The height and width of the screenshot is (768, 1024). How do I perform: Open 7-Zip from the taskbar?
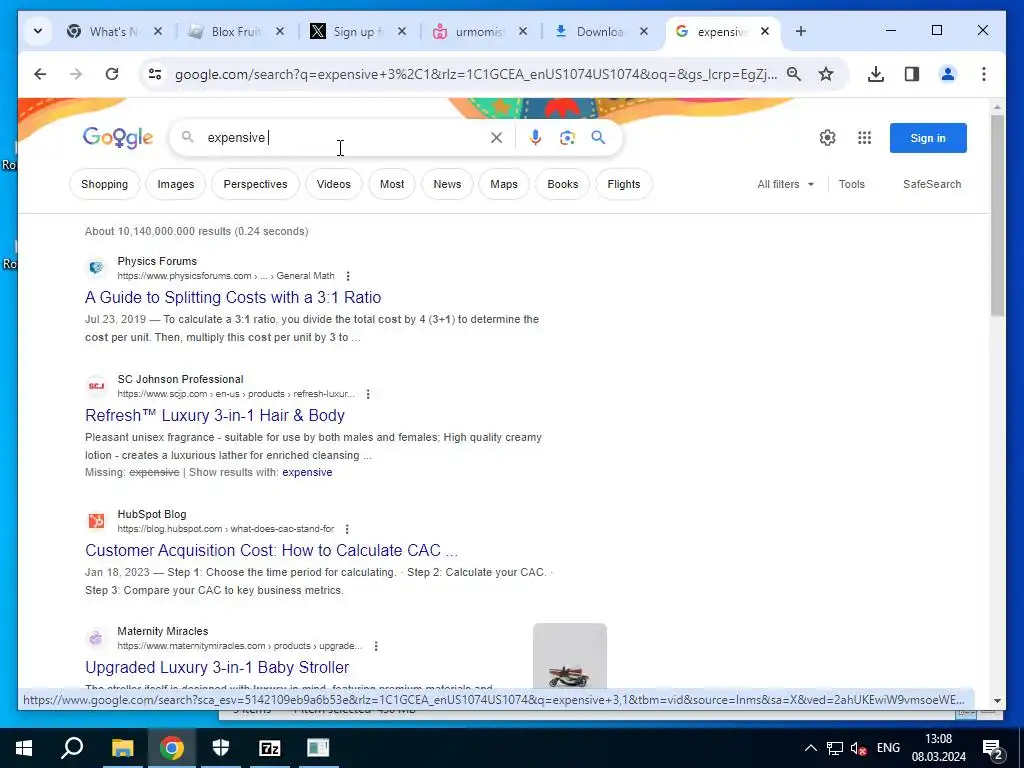click(x=269, y=748)
